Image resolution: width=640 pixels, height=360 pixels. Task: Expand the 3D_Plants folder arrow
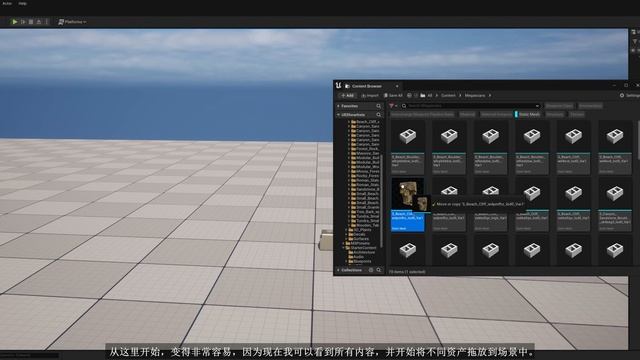pyautogui.click(x=347, y=230)
